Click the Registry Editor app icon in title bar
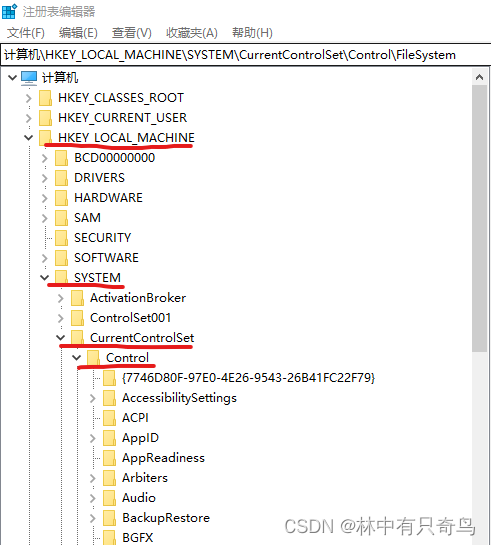The height and width of the screenshot is (545, 491). (x=9, y=11)
